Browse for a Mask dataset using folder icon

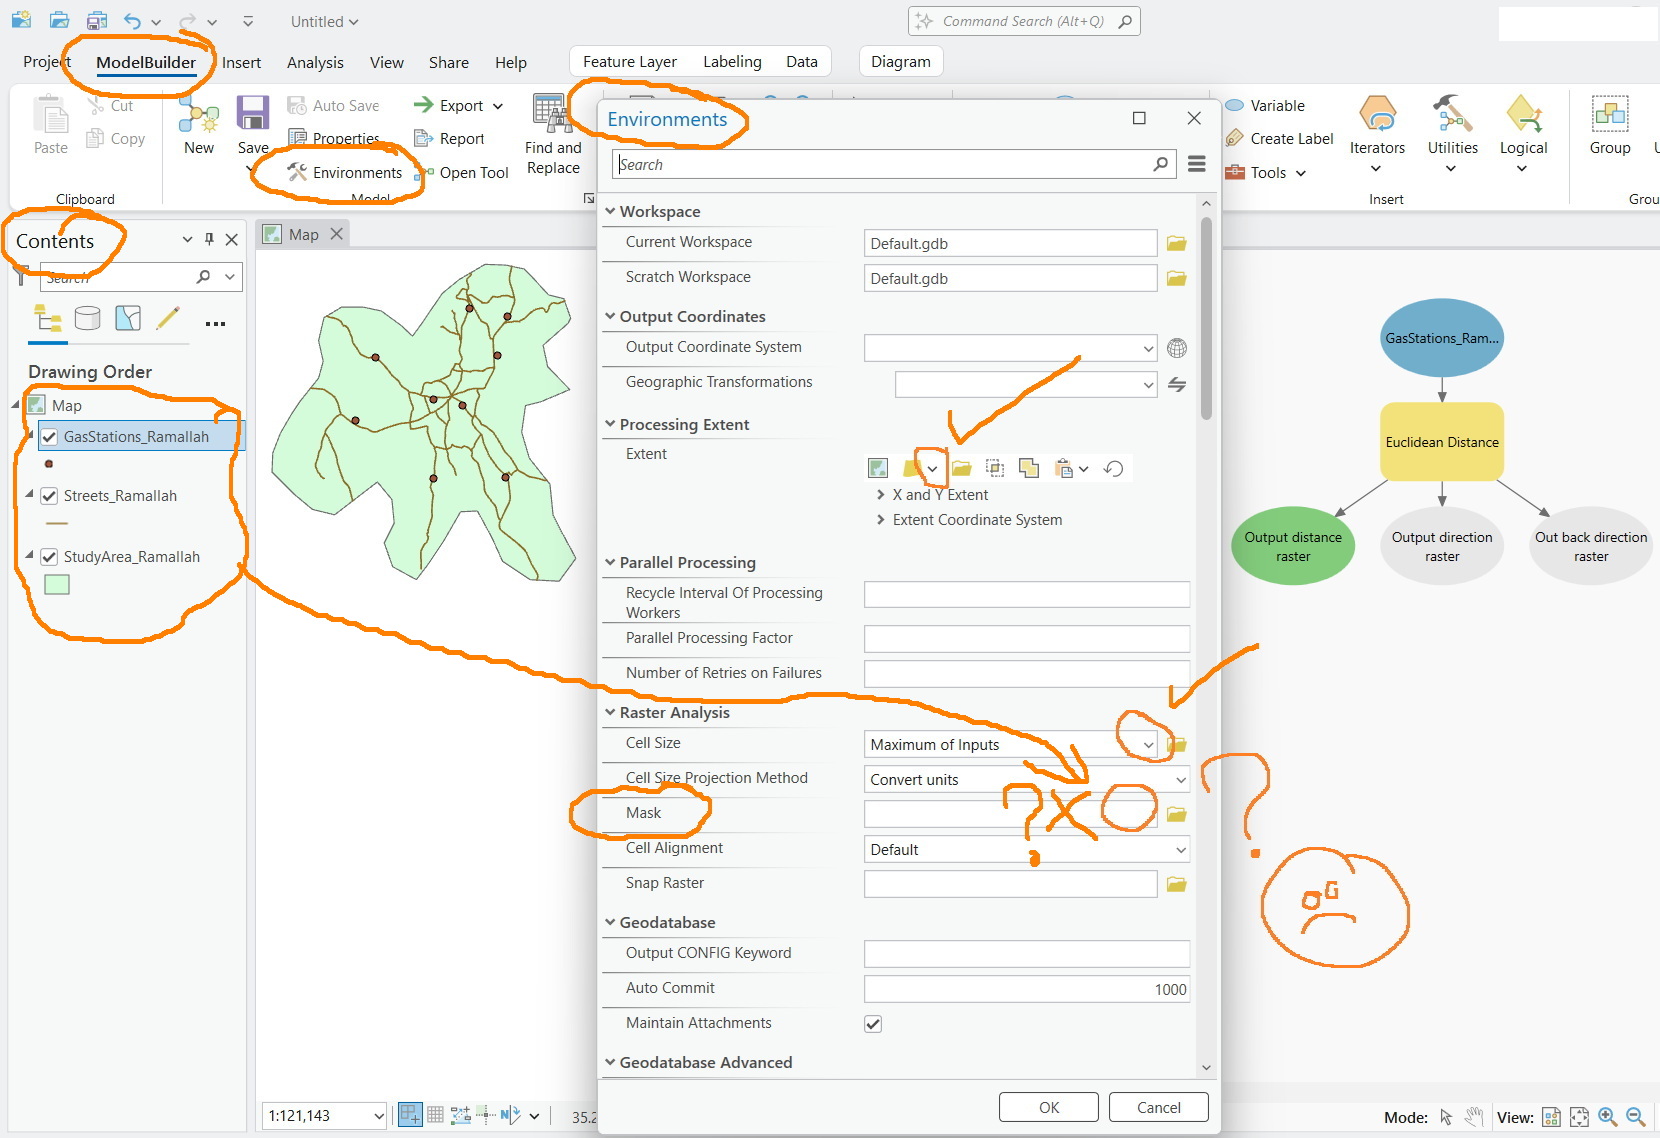1176,814
